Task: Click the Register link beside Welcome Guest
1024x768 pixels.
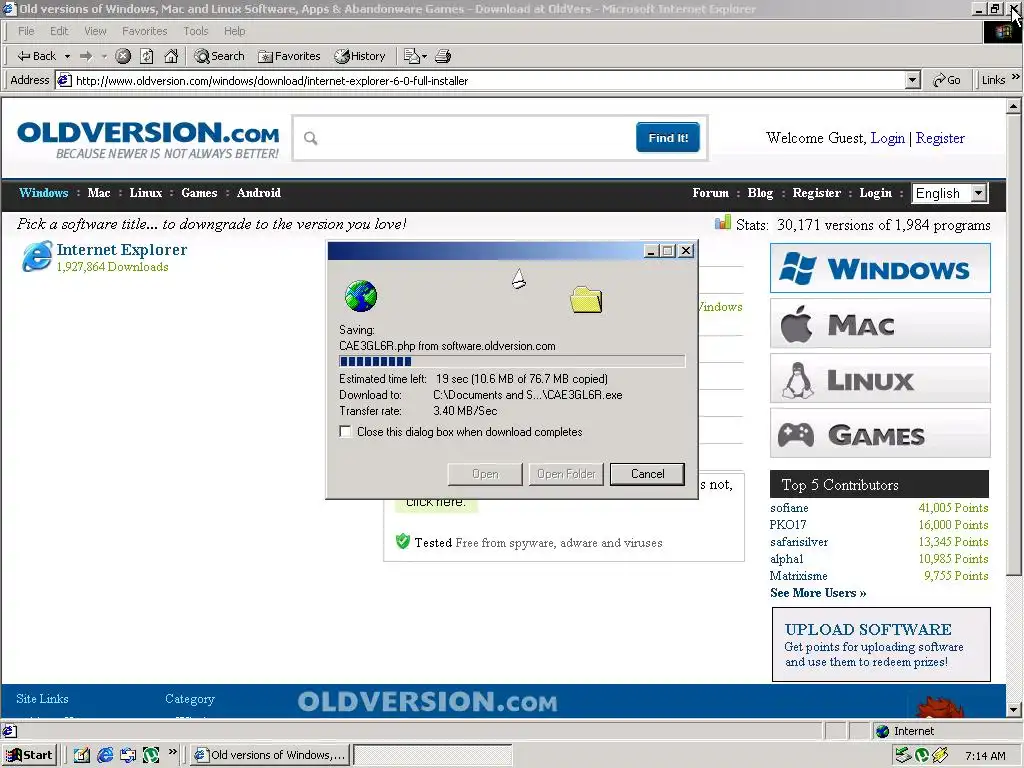Action: coord(940,138)
